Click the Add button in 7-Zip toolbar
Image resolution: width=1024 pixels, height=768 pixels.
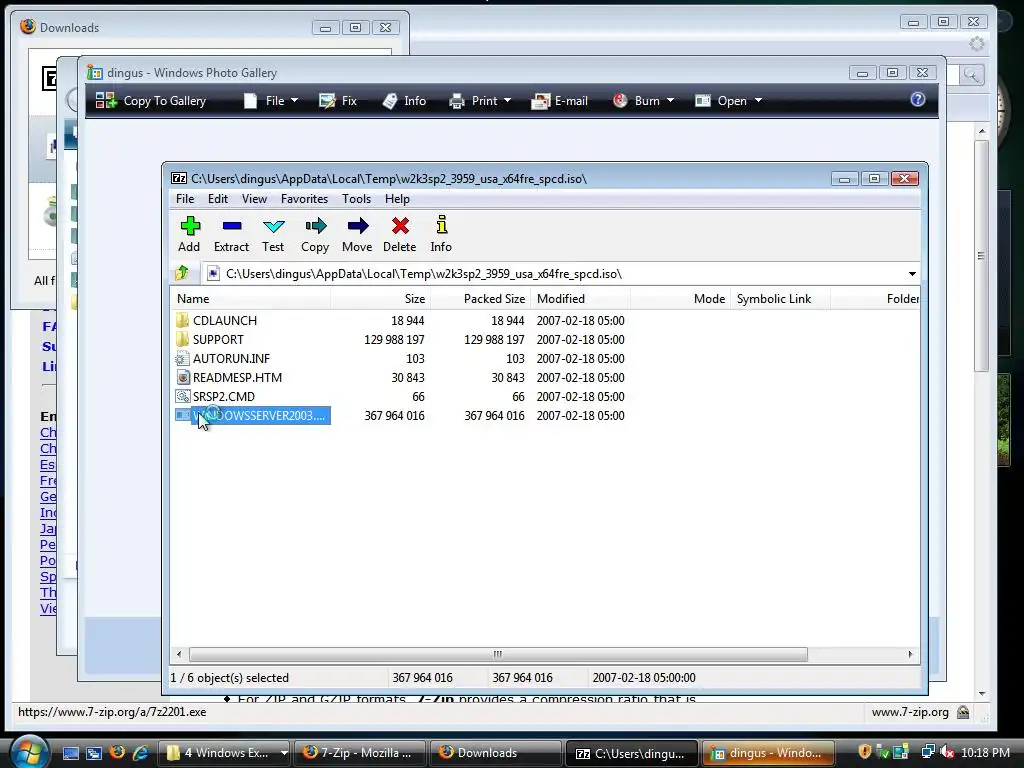(x=189, y=234)
